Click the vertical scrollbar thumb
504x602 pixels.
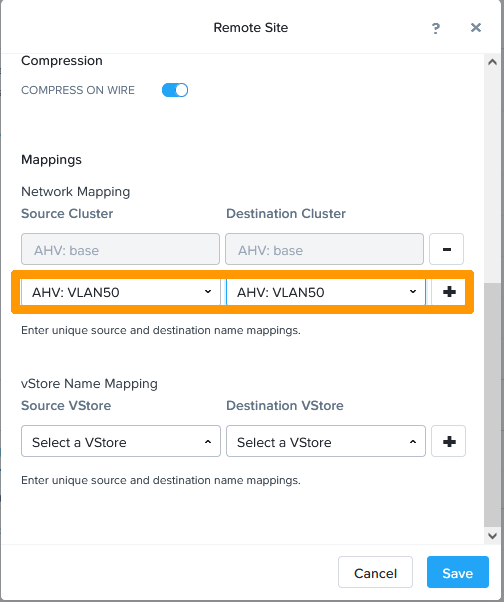point(492,405)
